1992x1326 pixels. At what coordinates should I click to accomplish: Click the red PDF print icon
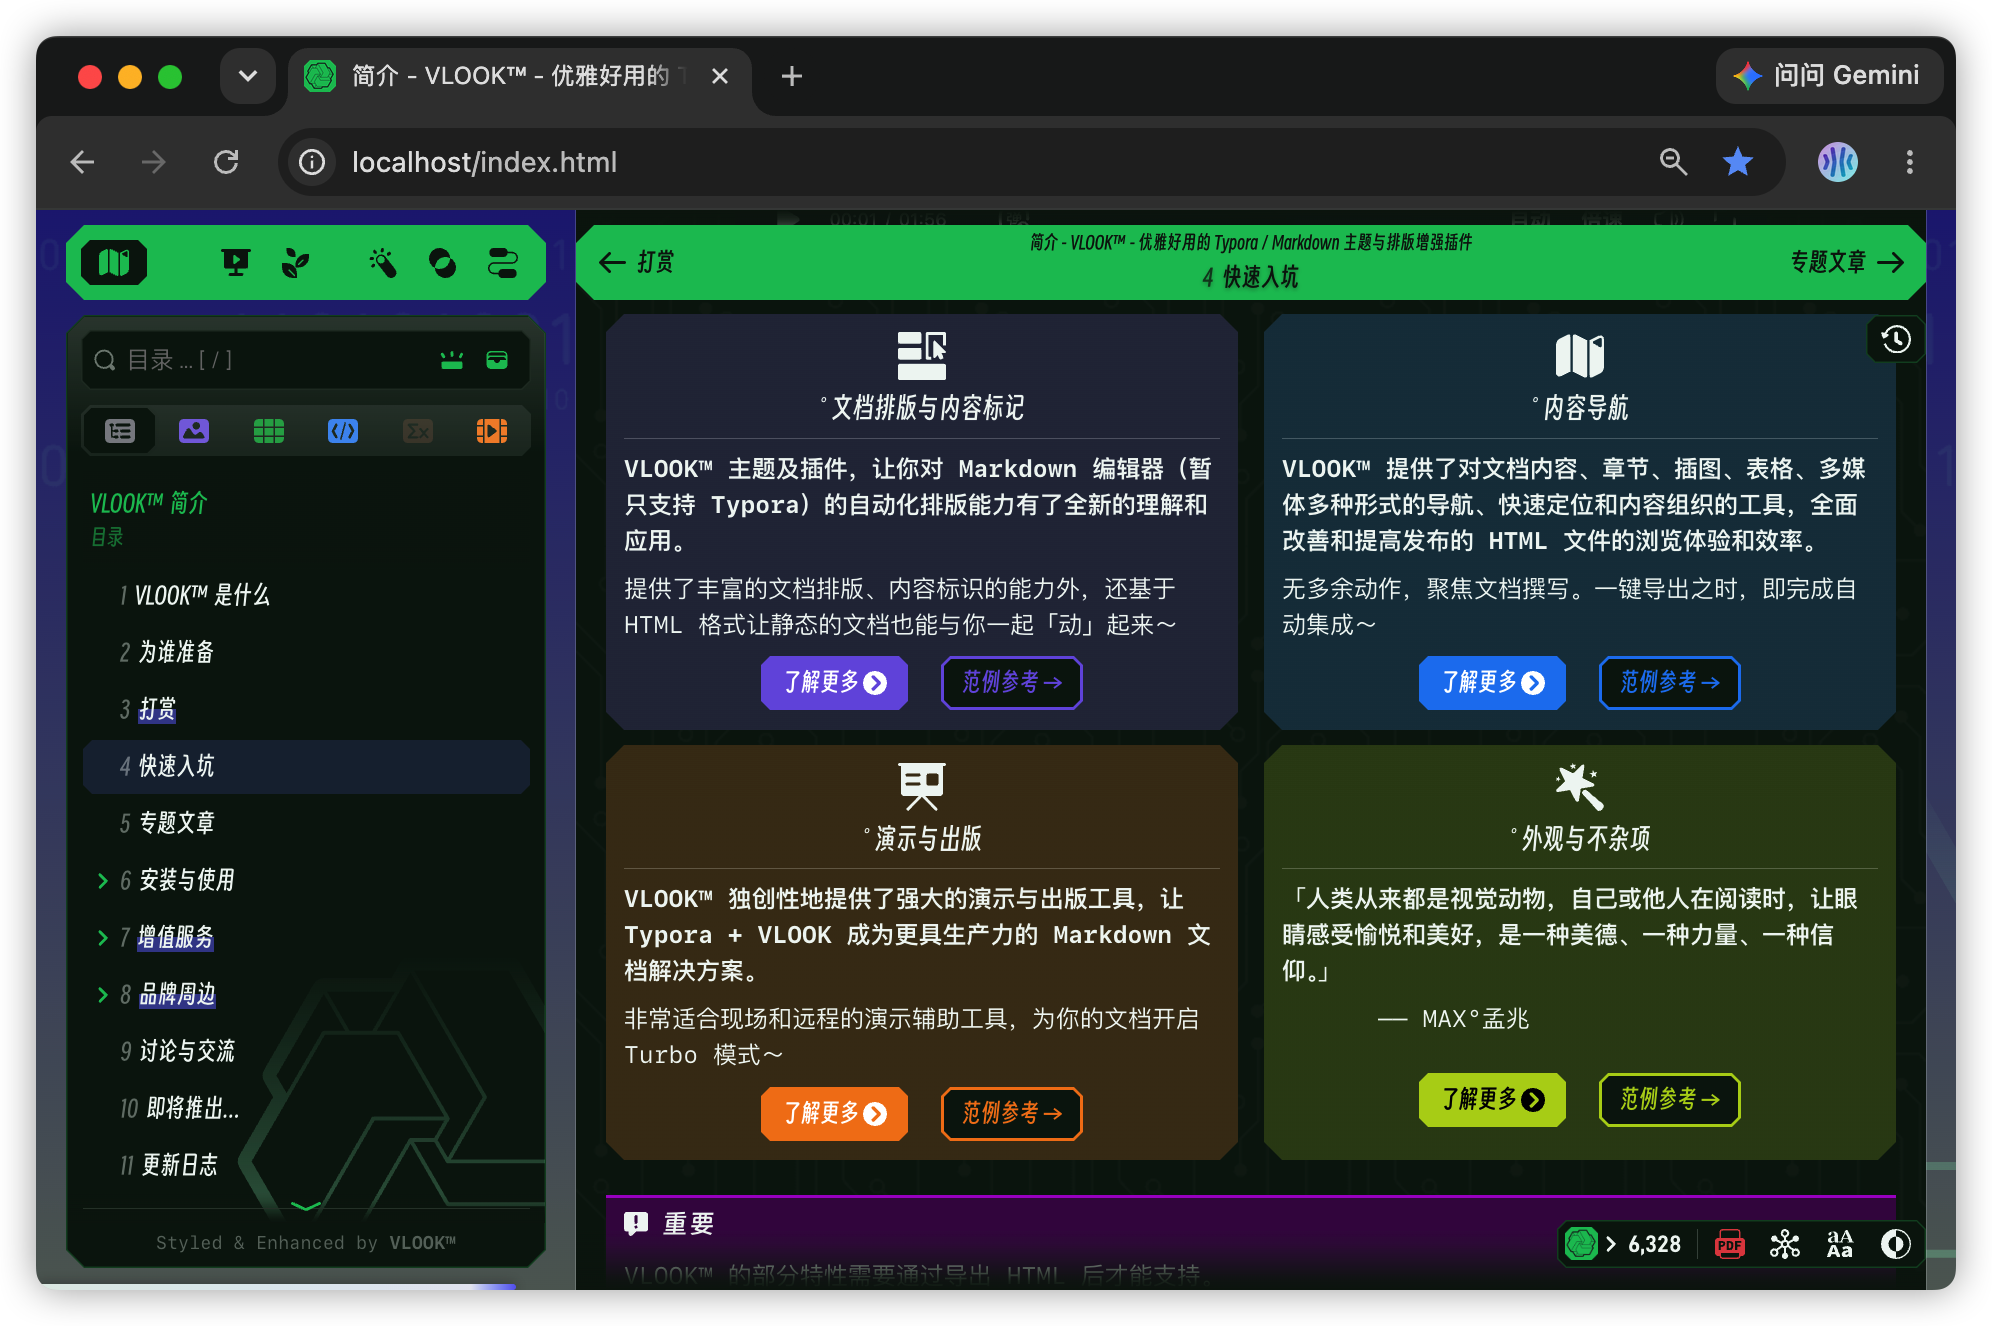point(1729,1244)
